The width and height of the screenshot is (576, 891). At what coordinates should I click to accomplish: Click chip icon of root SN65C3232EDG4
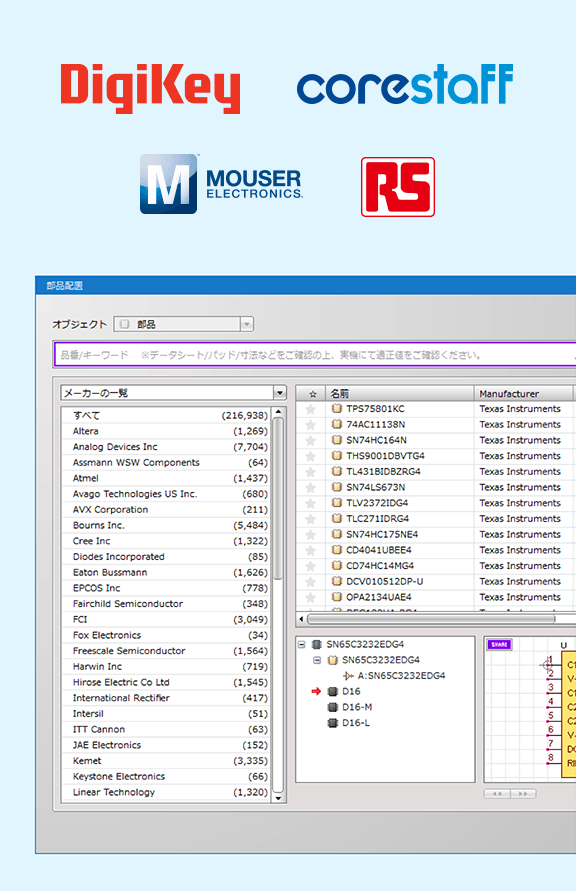click(x=317, y=644)
